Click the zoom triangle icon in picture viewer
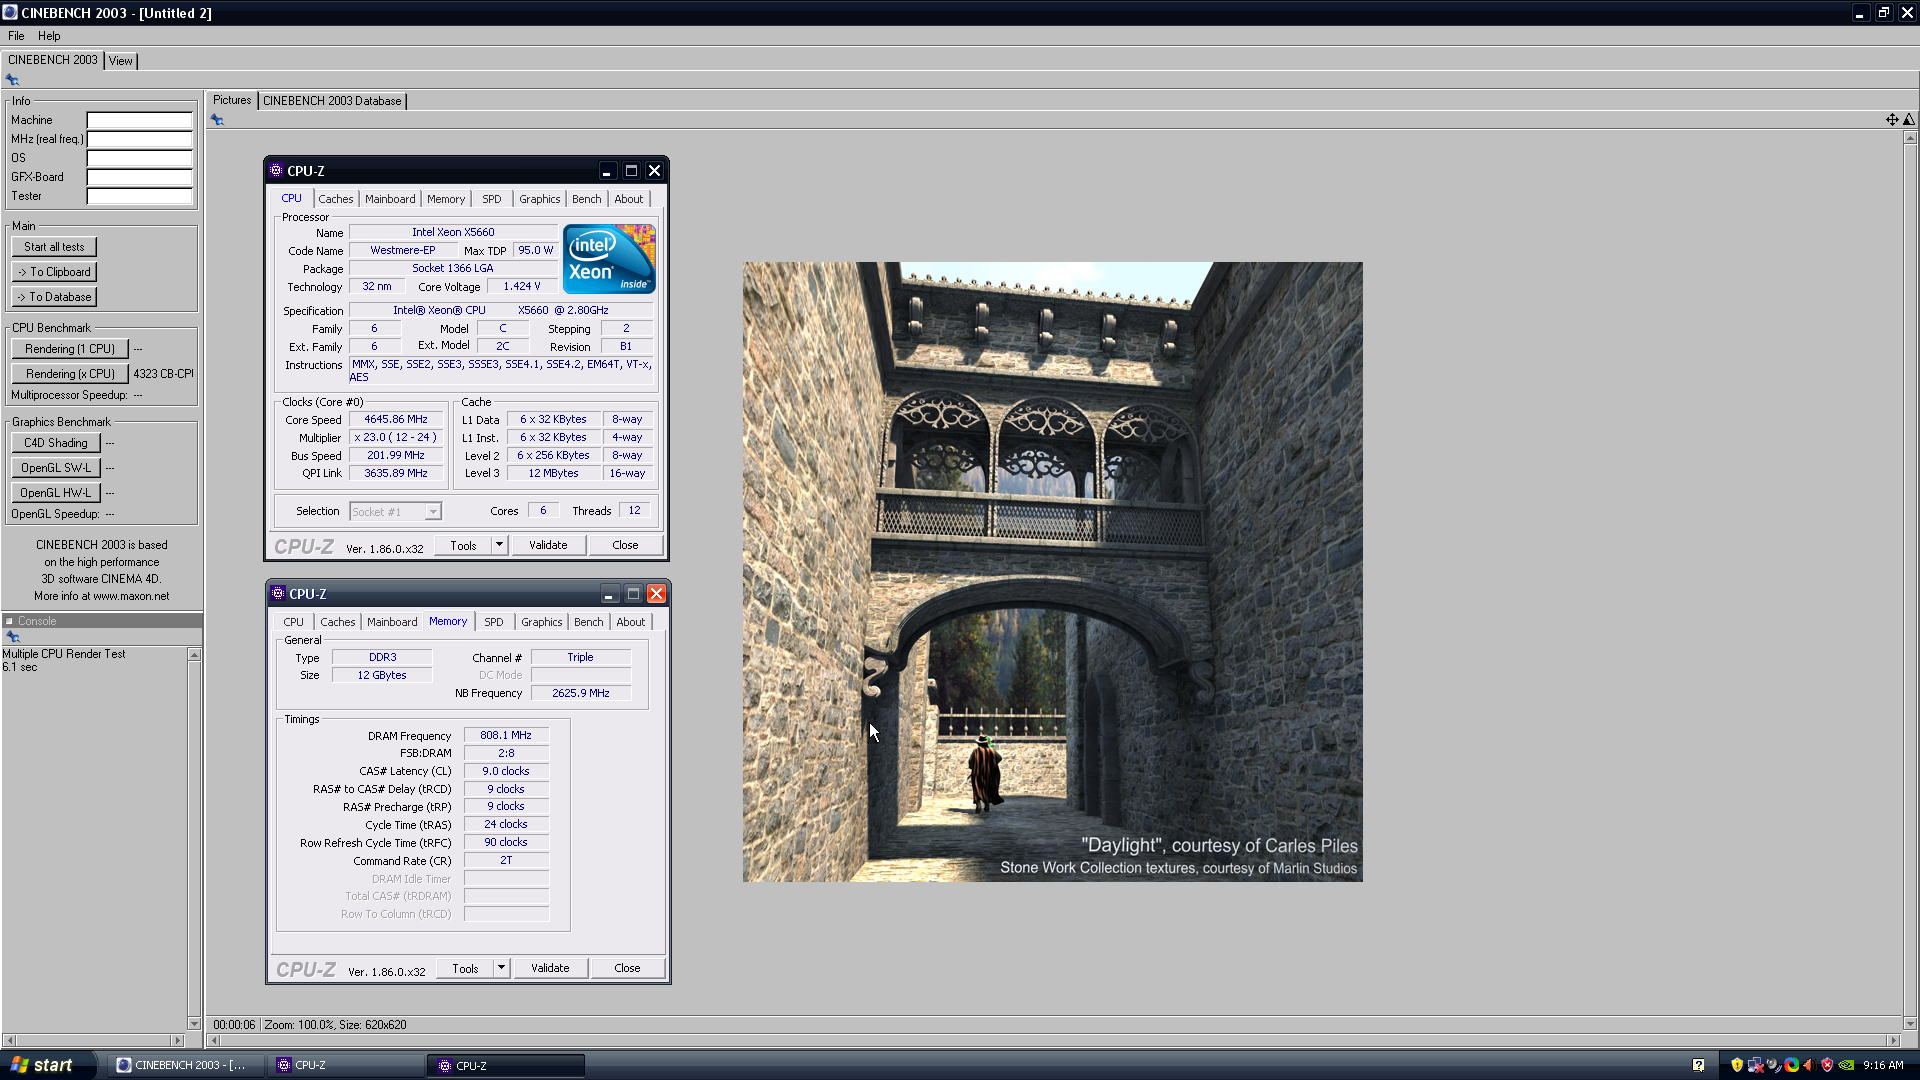Screen dimensions: 1920x1080 tap(1909, 120)
